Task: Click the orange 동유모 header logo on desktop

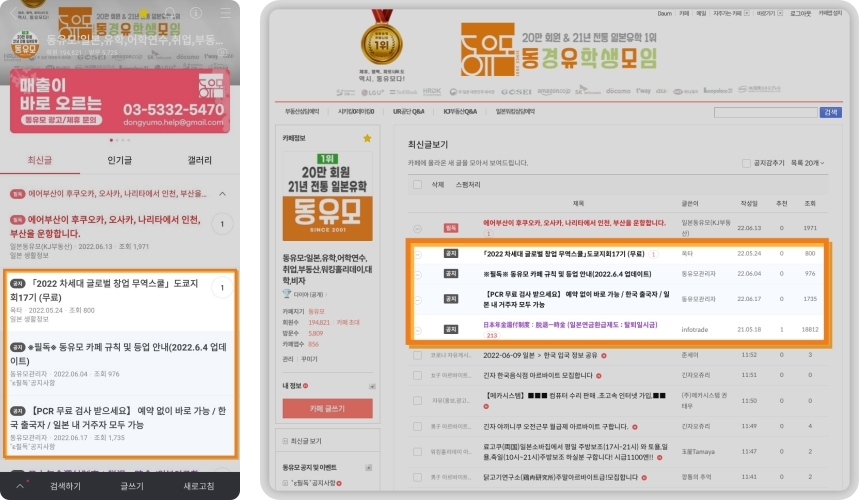Action: click(488, 49)
